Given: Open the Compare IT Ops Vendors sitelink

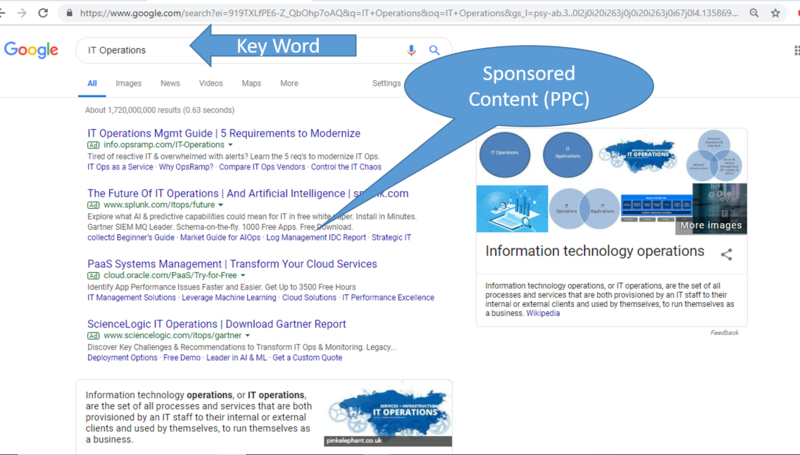Looking at the screenshot, I should (x=262, y=167).
